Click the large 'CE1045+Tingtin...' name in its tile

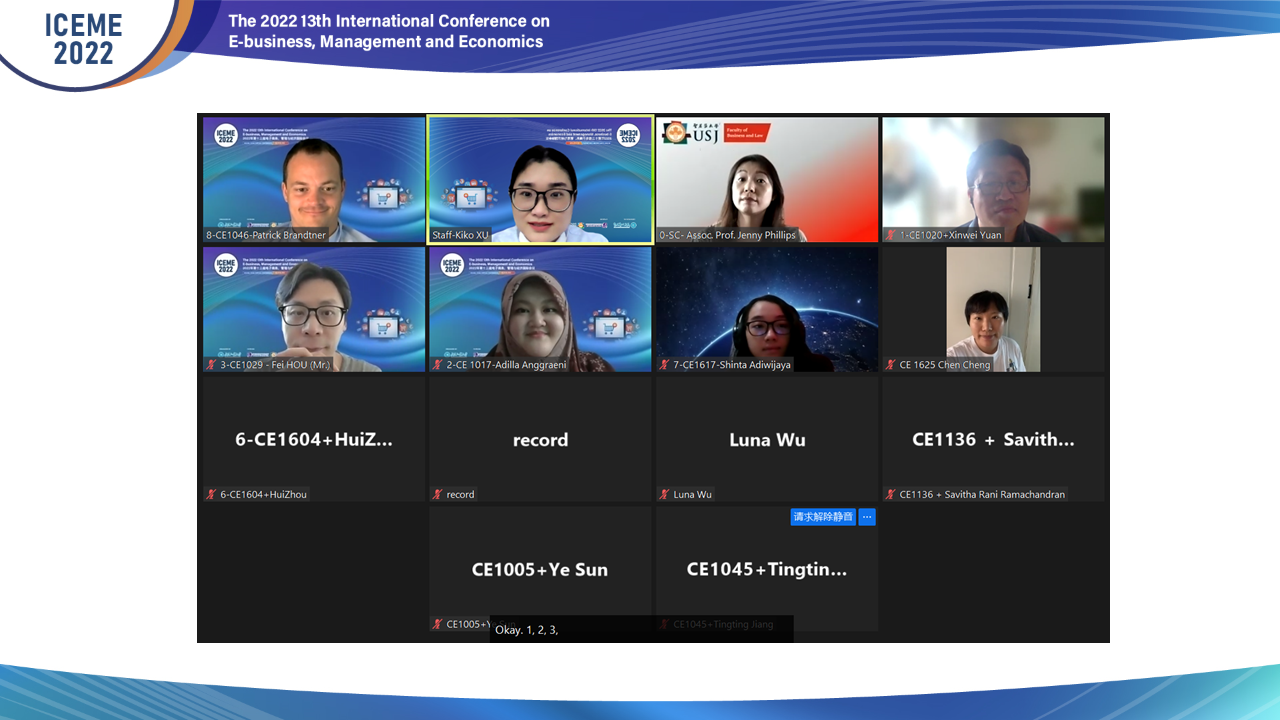tap(767, 569)
